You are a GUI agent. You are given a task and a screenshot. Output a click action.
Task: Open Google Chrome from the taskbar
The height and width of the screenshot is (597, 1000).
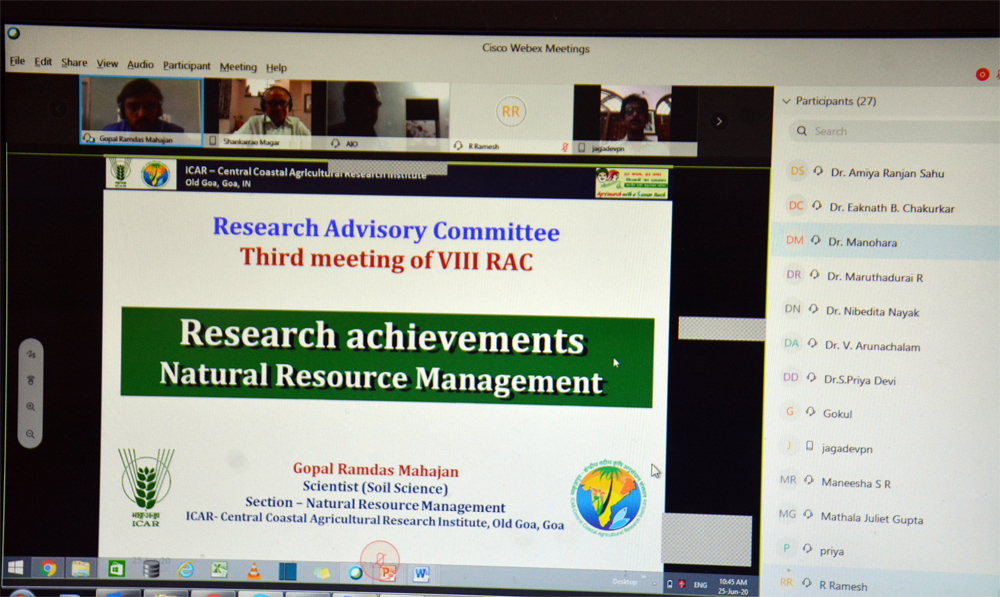pos(47,568)
